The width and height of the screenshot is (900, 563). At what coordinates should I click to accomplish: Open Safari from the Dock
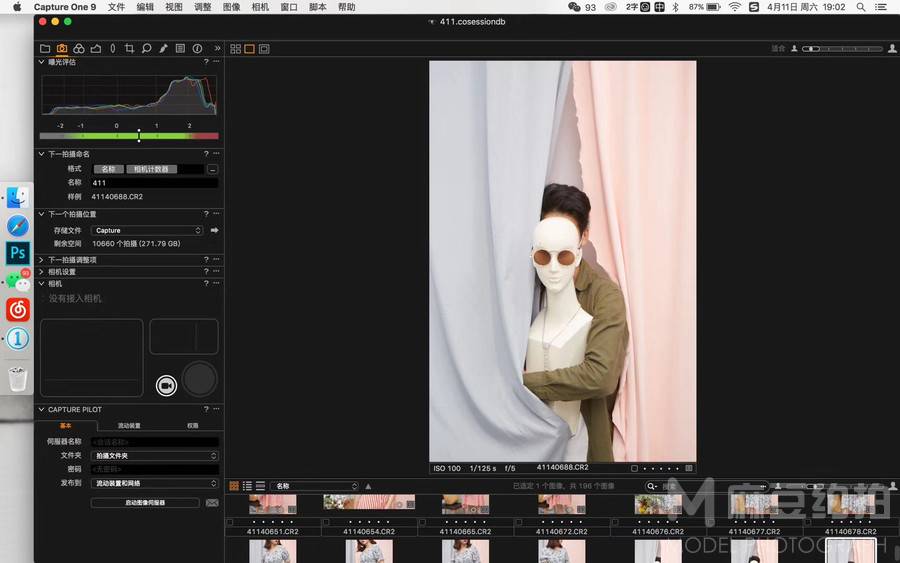(18, 226)
